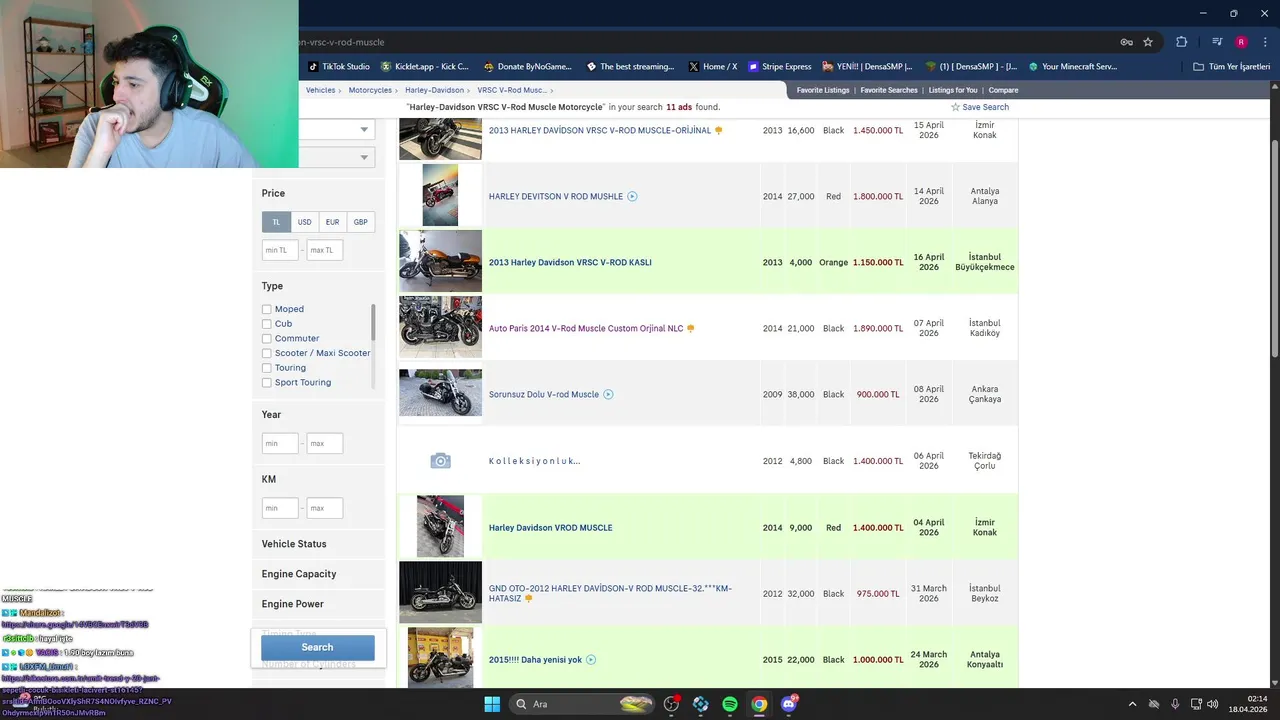
Task: Check the Commuter type checkbox
Action: coord(267,339)
